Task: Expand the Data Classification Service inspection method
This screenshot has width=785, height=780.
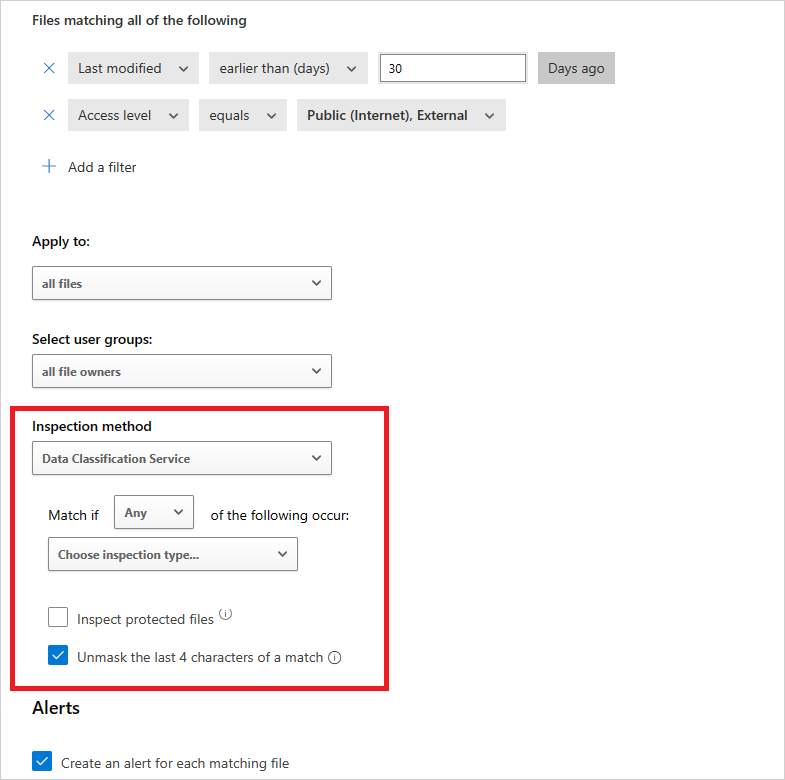Action: (182, 459)
